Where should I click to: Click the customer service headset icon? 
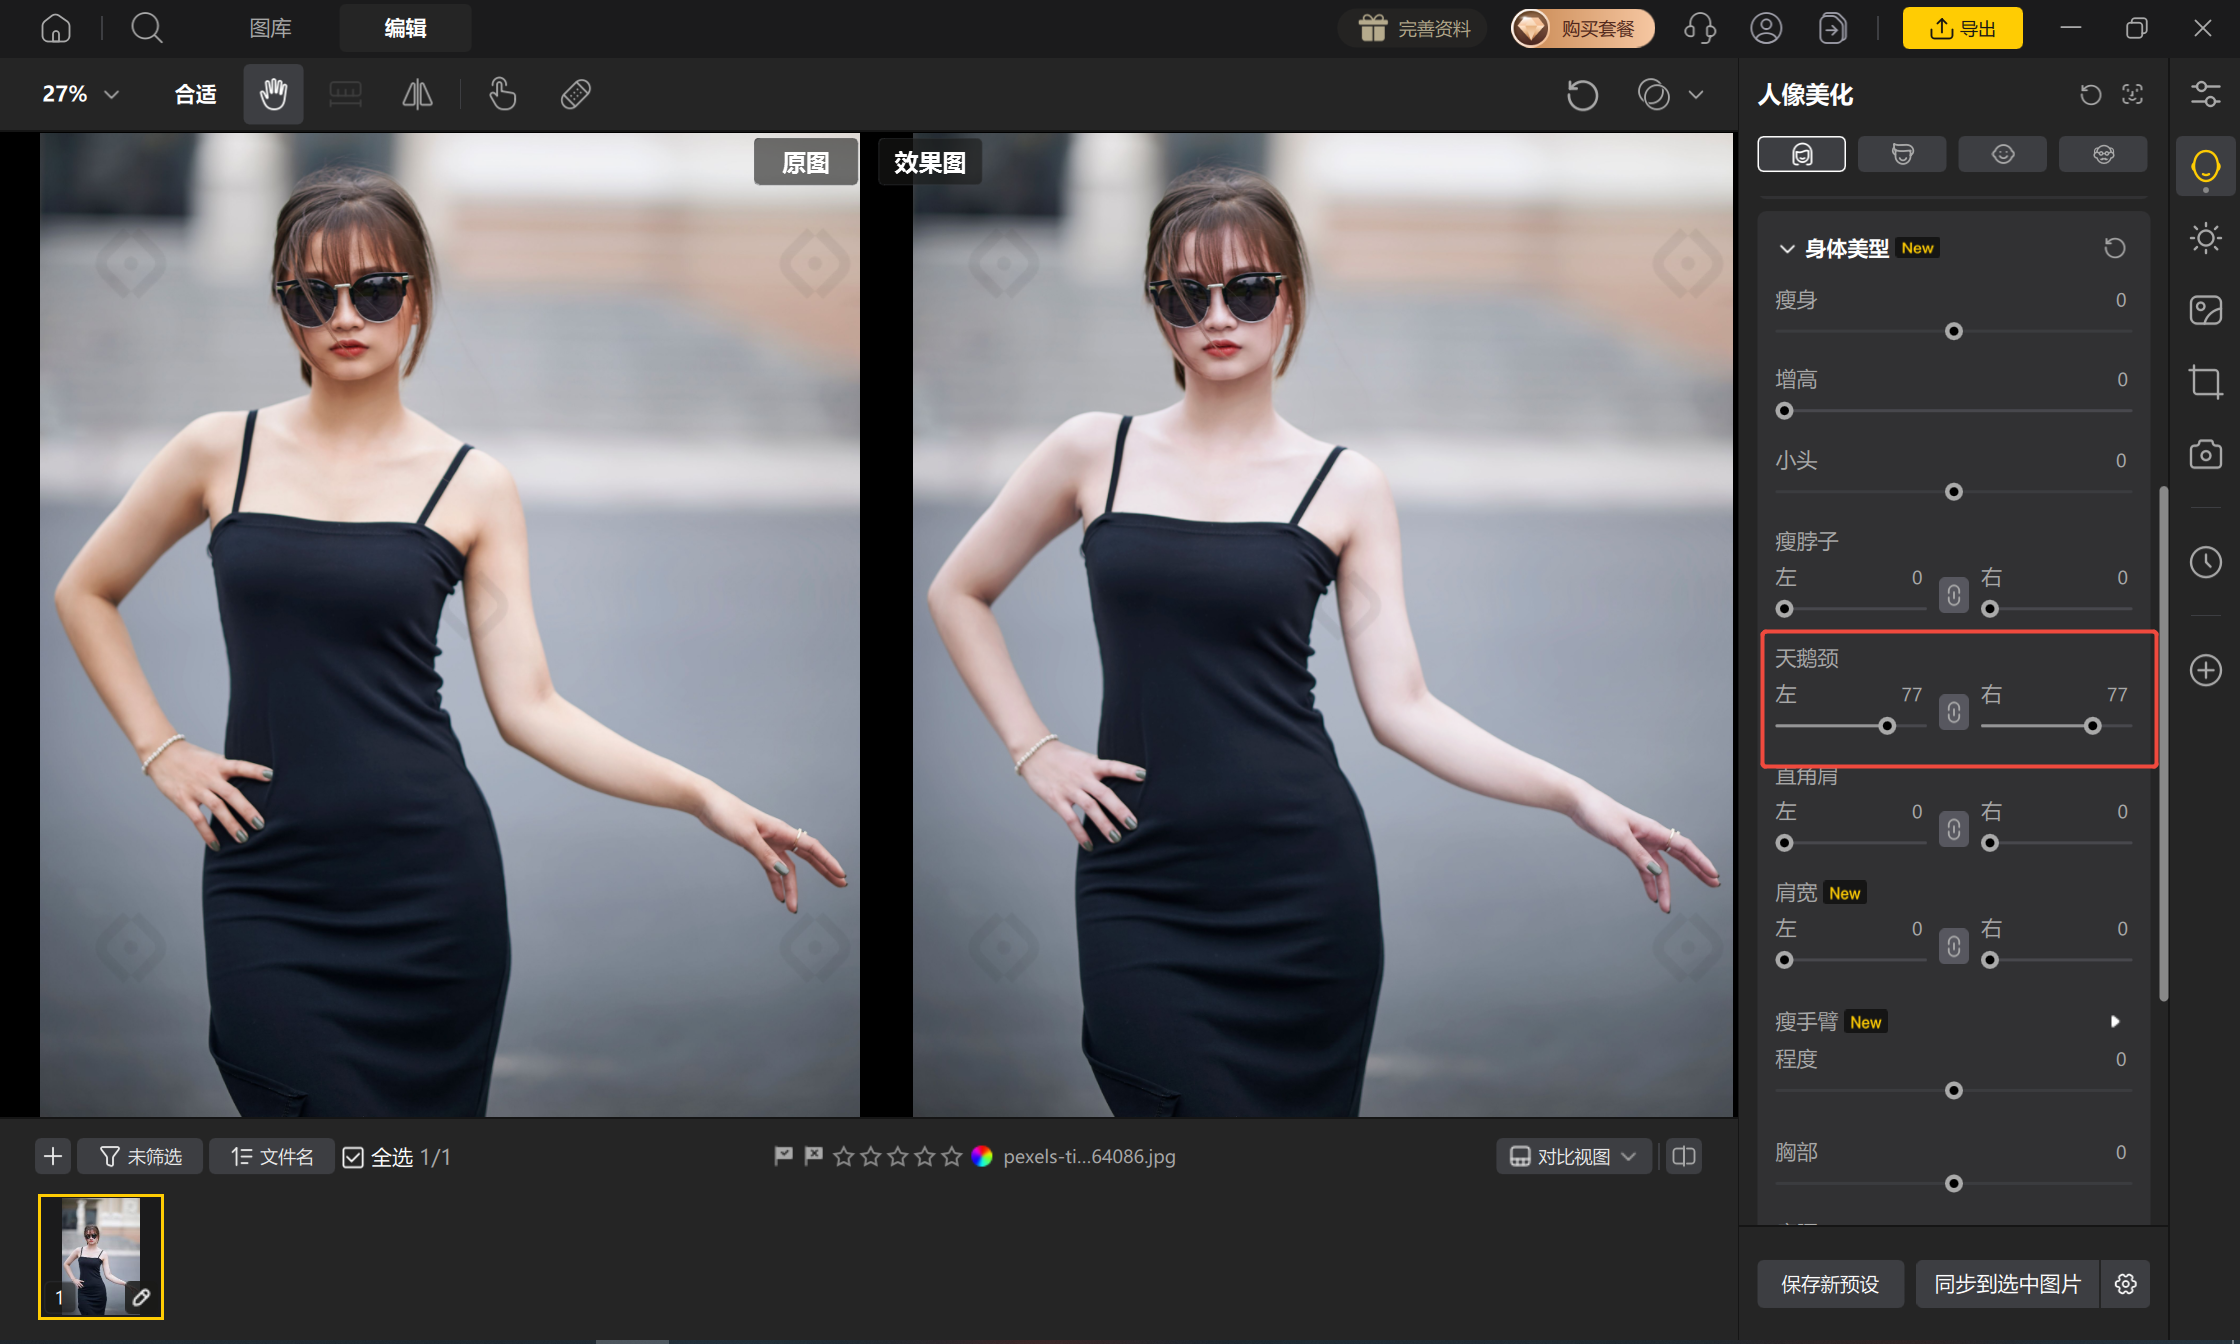tap(1700, 28)
